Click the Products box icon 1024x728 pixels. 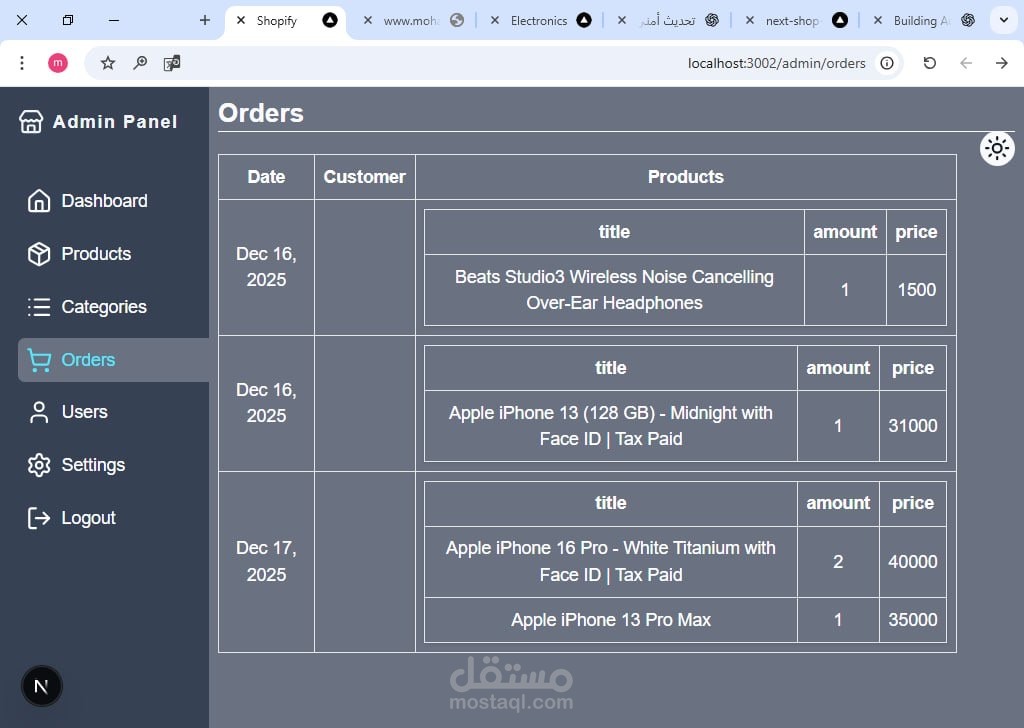(x=39, y=254)
